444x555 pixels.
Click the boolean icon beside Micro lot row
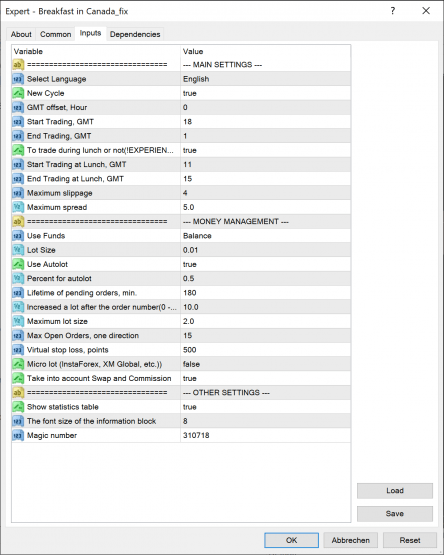tap(18, 364)
